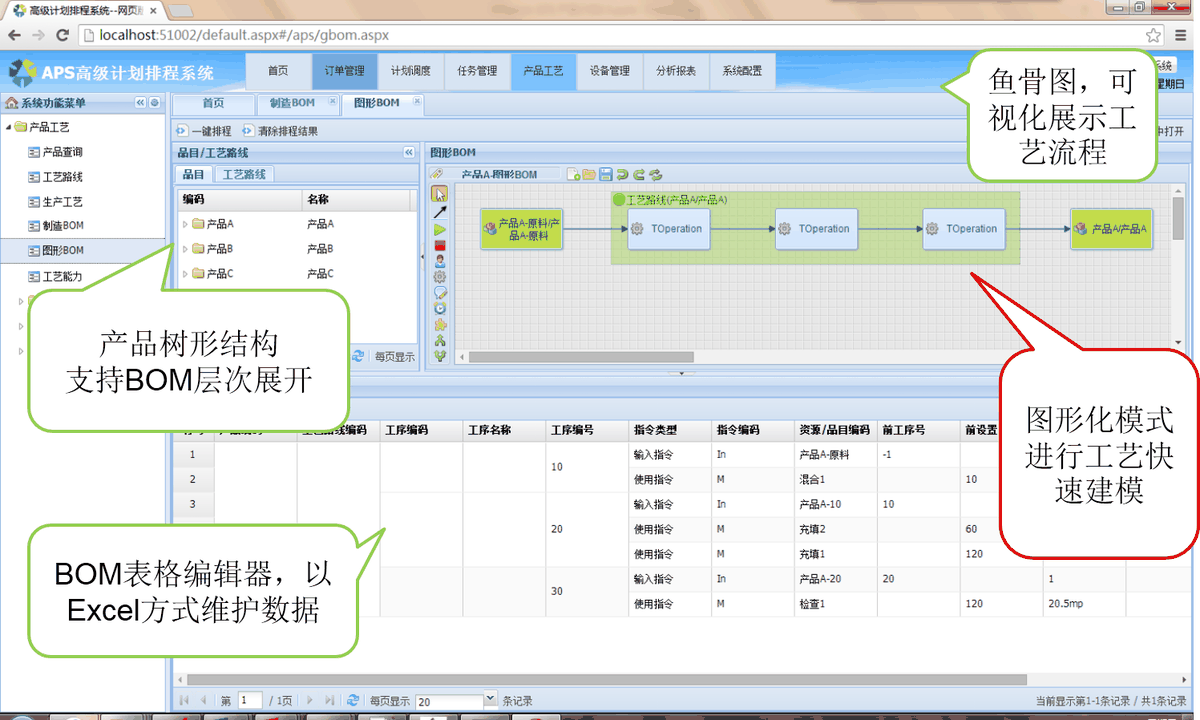Select the first TOperation node in the diagram
The width and height of the screenshot is (1200, 720).
[x=669, y=229]
